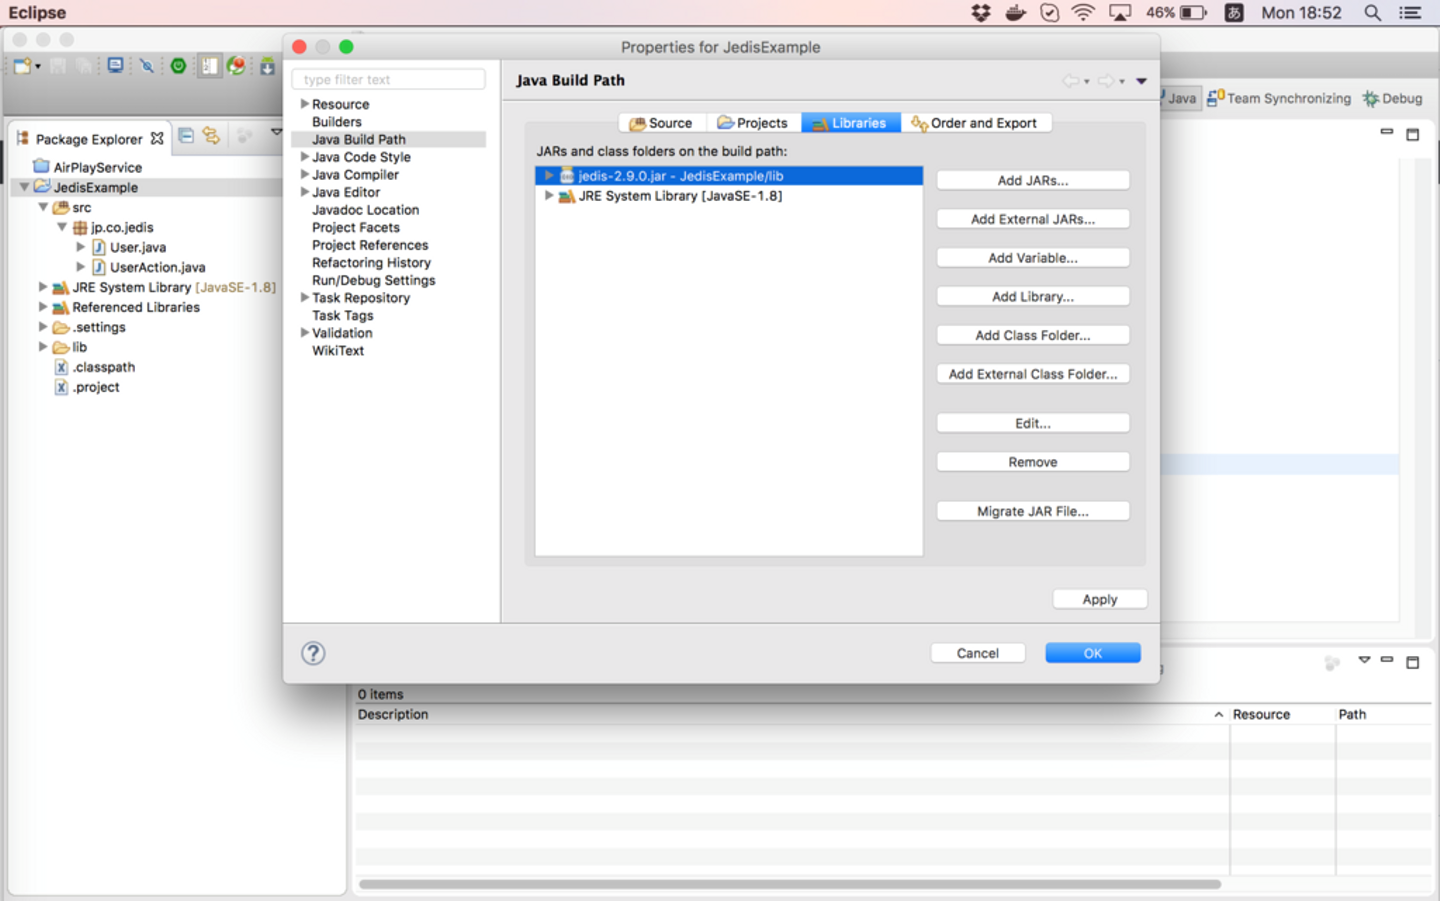
Task: Open the dialog help question mark
Action: [313, 653]
